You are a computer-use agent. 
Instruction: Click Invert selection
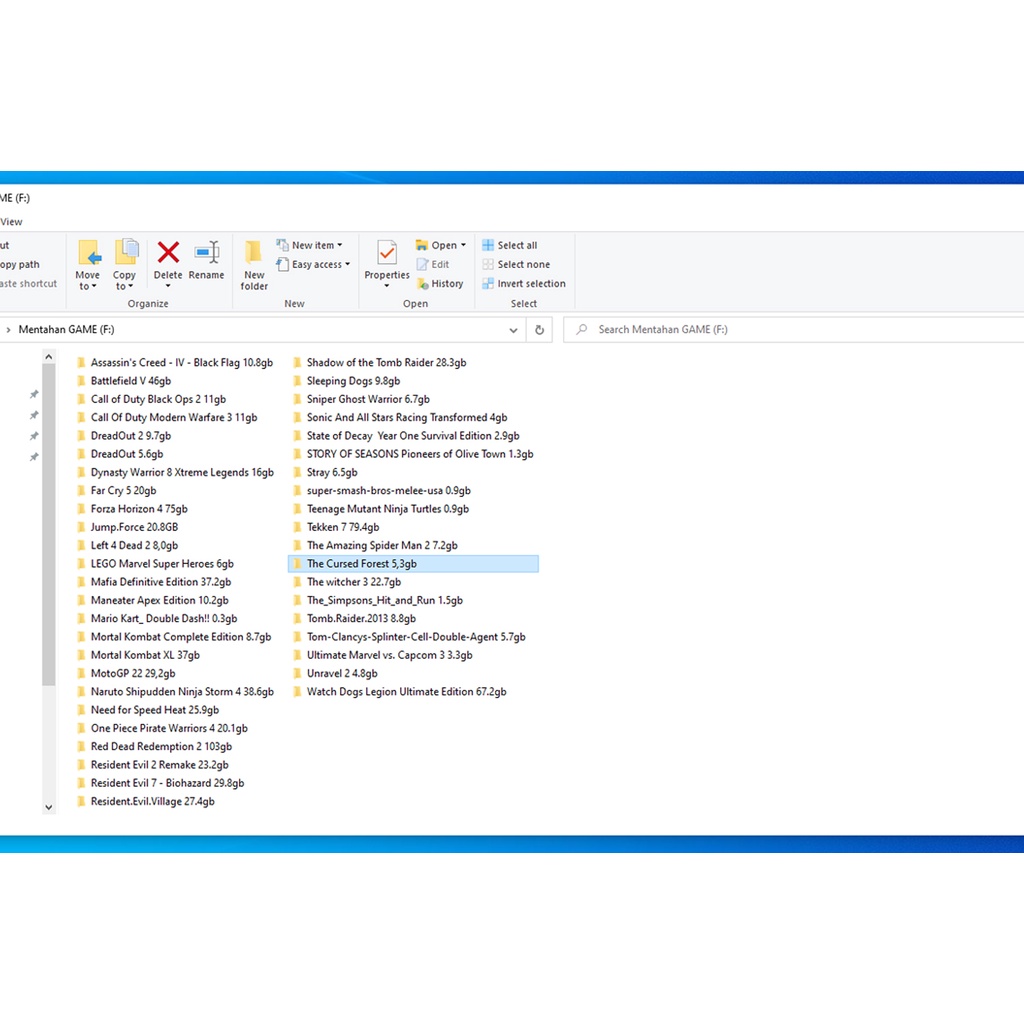(524, 283)
